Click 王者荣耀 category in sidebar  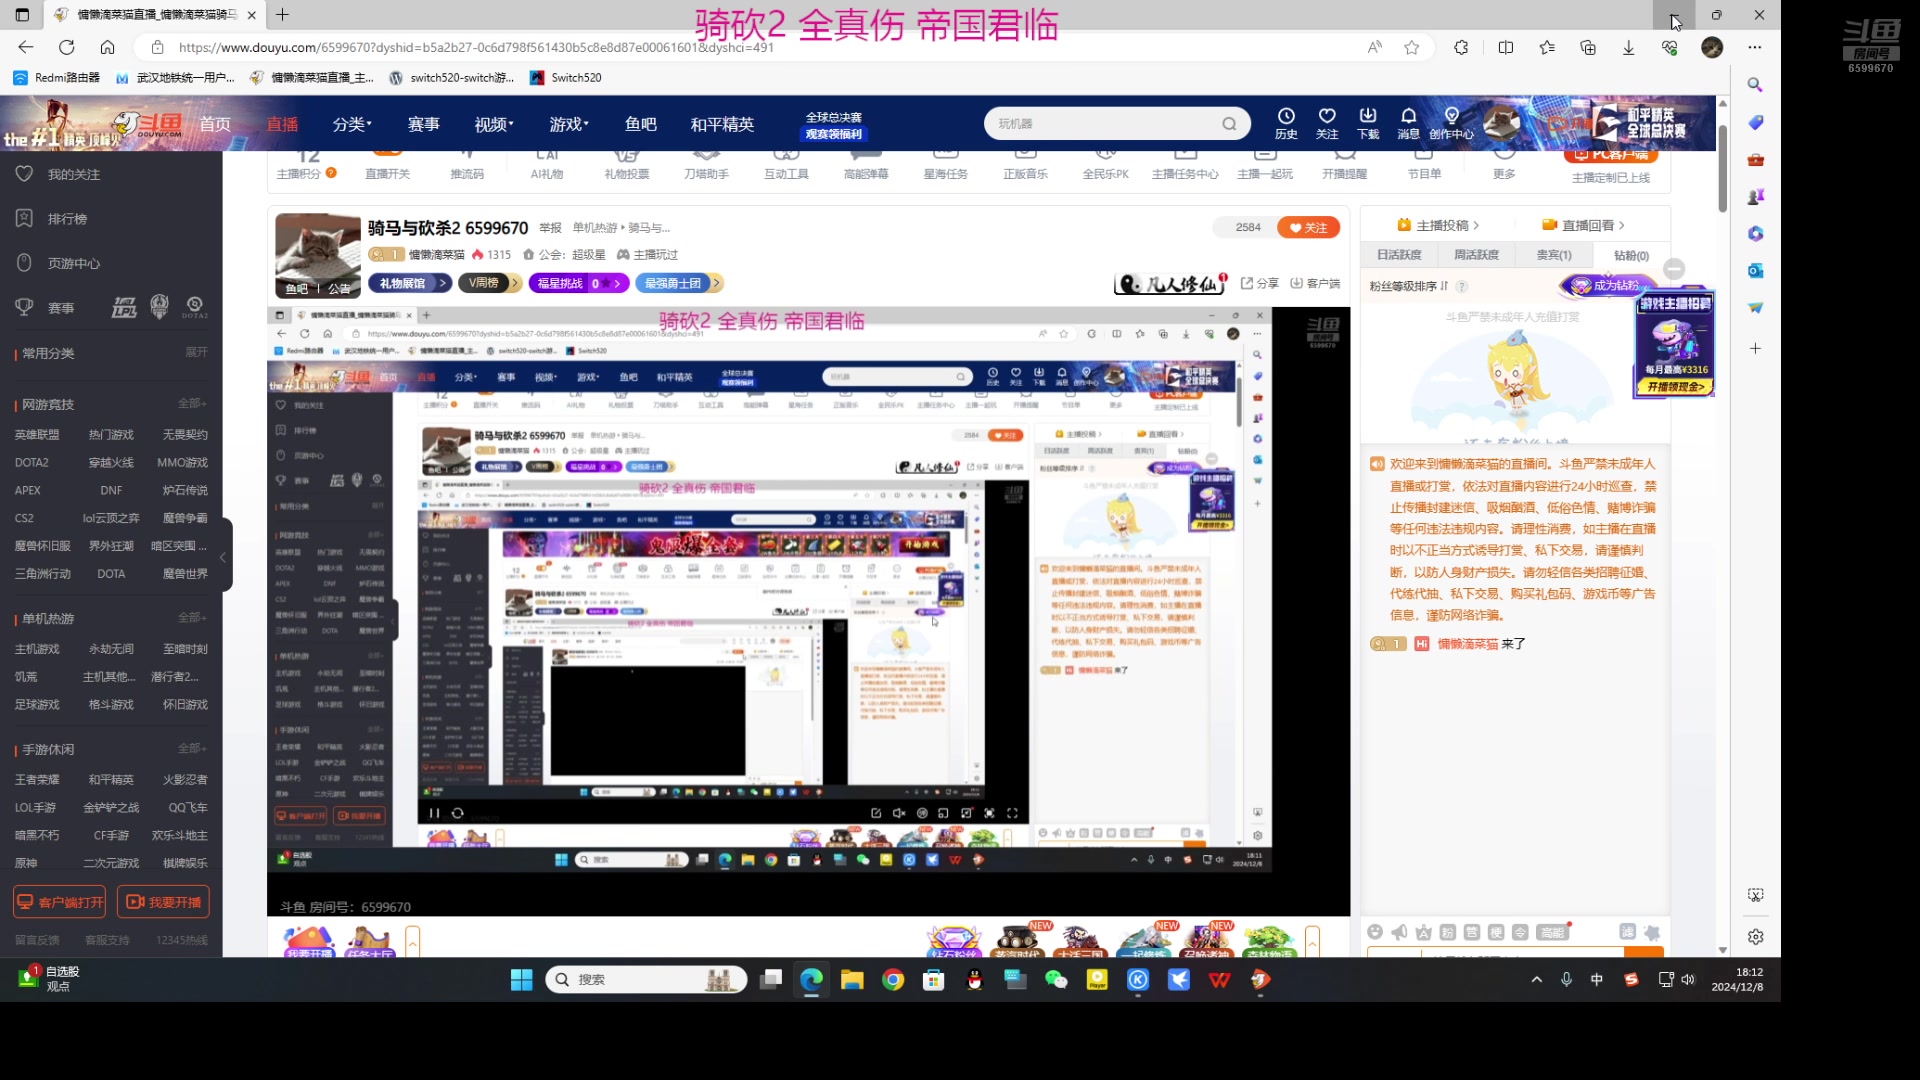tap(37, 779)
